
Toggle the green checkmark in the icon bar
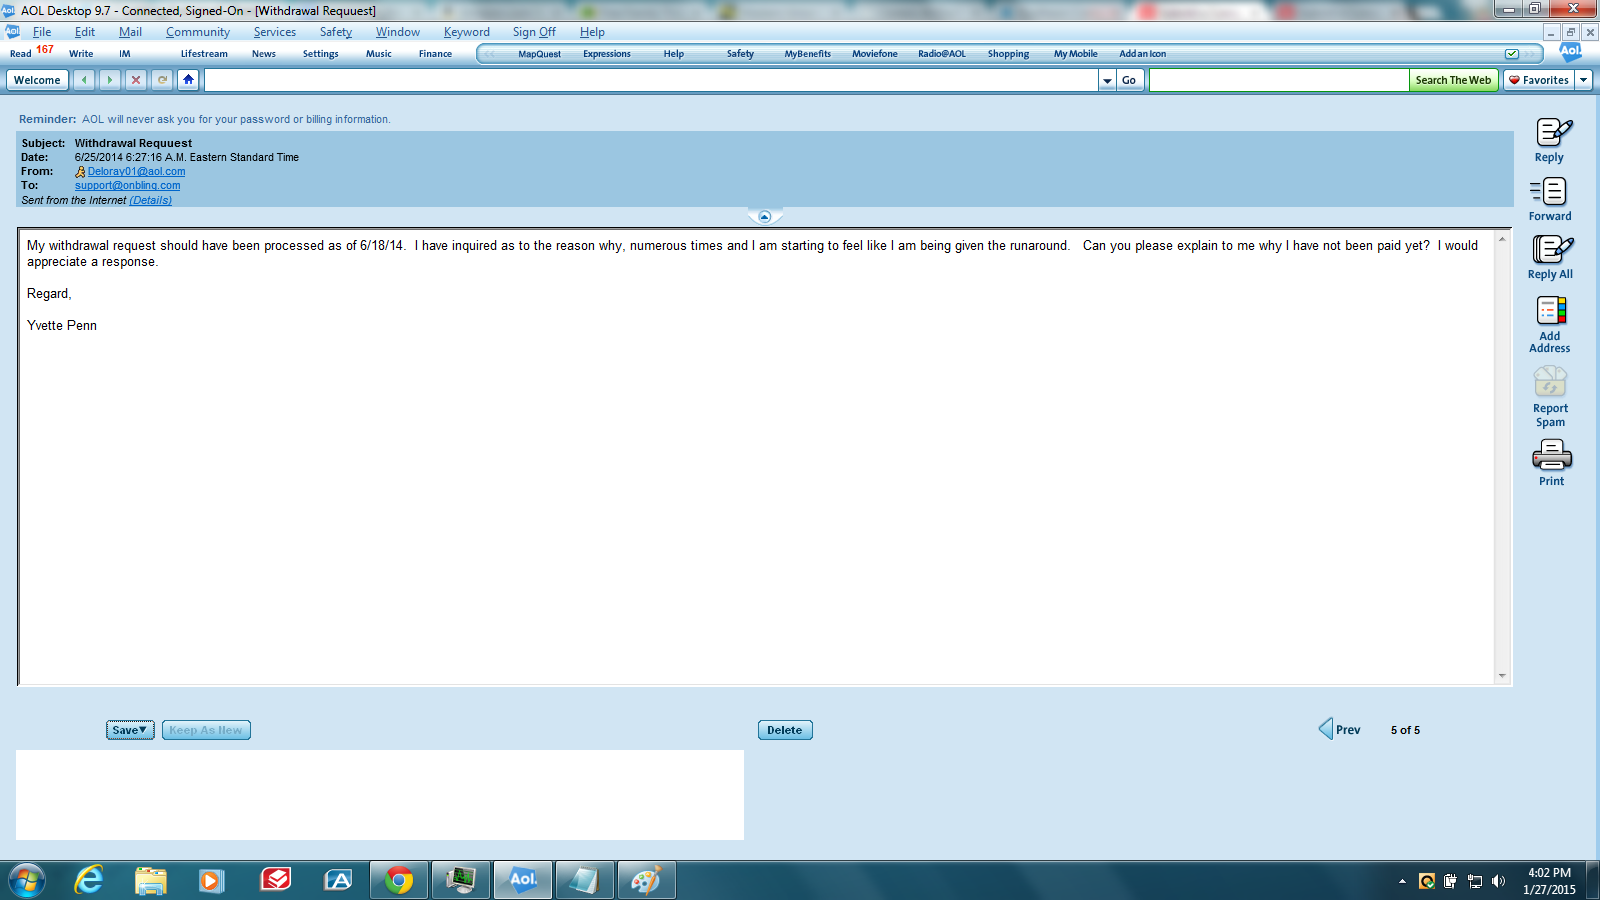pyautogui.click(x=1512, y=54)
